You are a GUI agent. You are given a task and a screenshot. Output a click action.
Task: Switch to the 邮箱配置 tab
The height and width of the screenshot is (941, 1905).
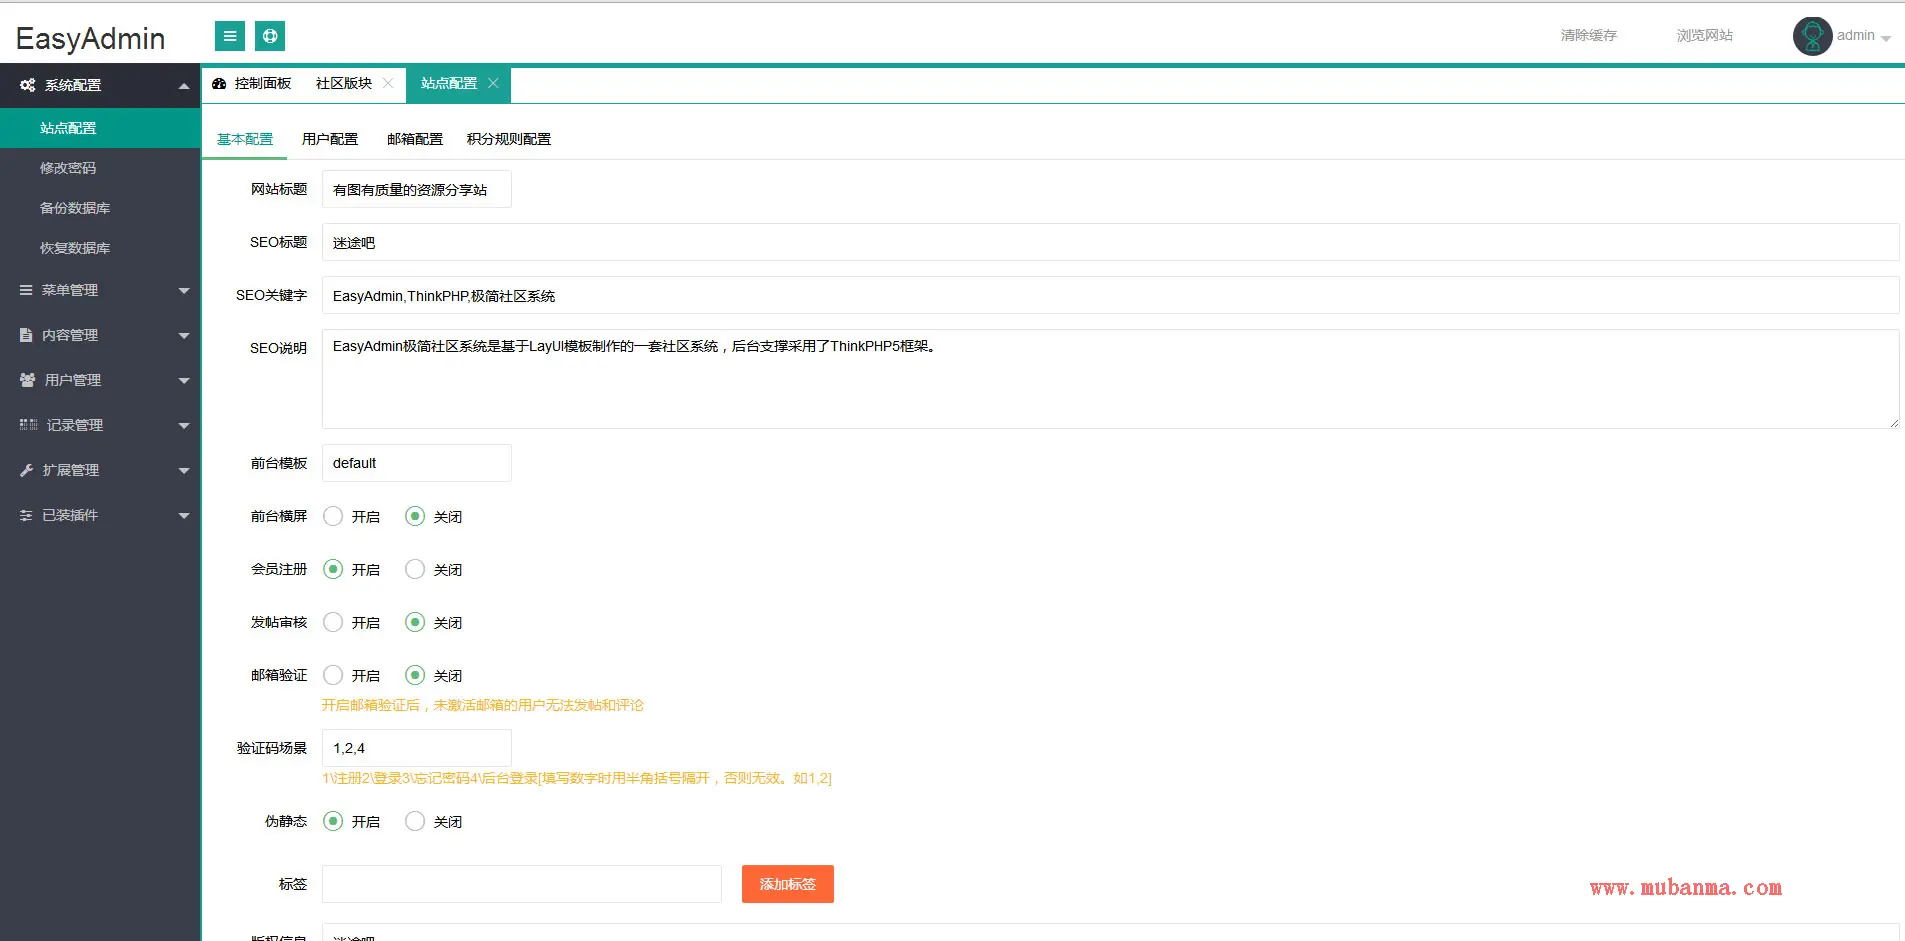click(414, 139)
